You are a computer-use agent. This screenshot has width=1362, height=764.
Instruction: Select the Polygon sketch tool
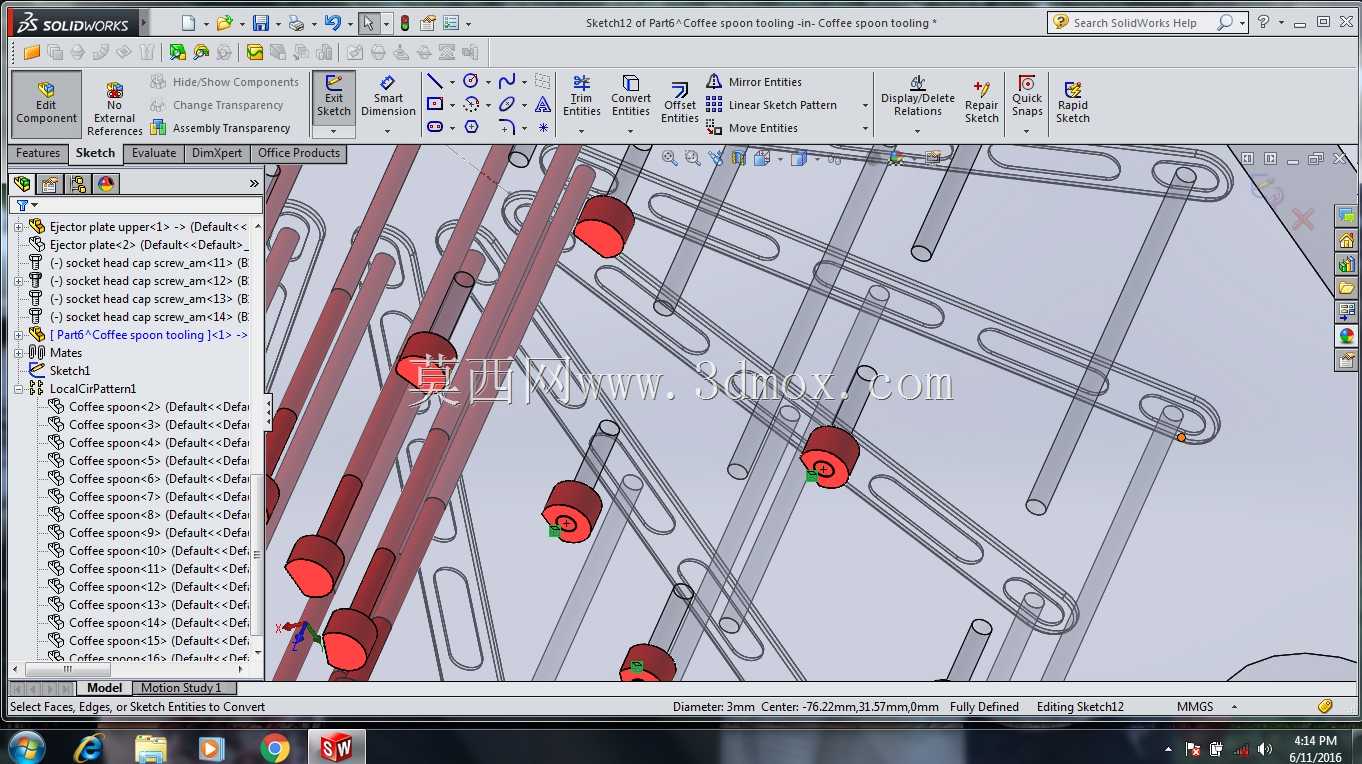pyautogui.click(x=471, y=127)
